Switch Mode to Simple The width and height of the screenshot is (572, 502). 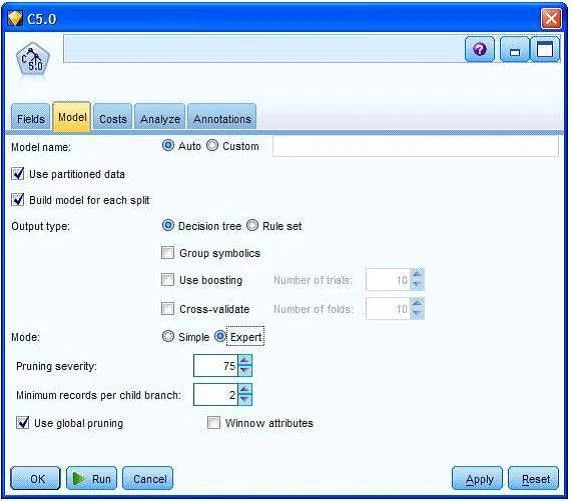(x=168, y=336)
